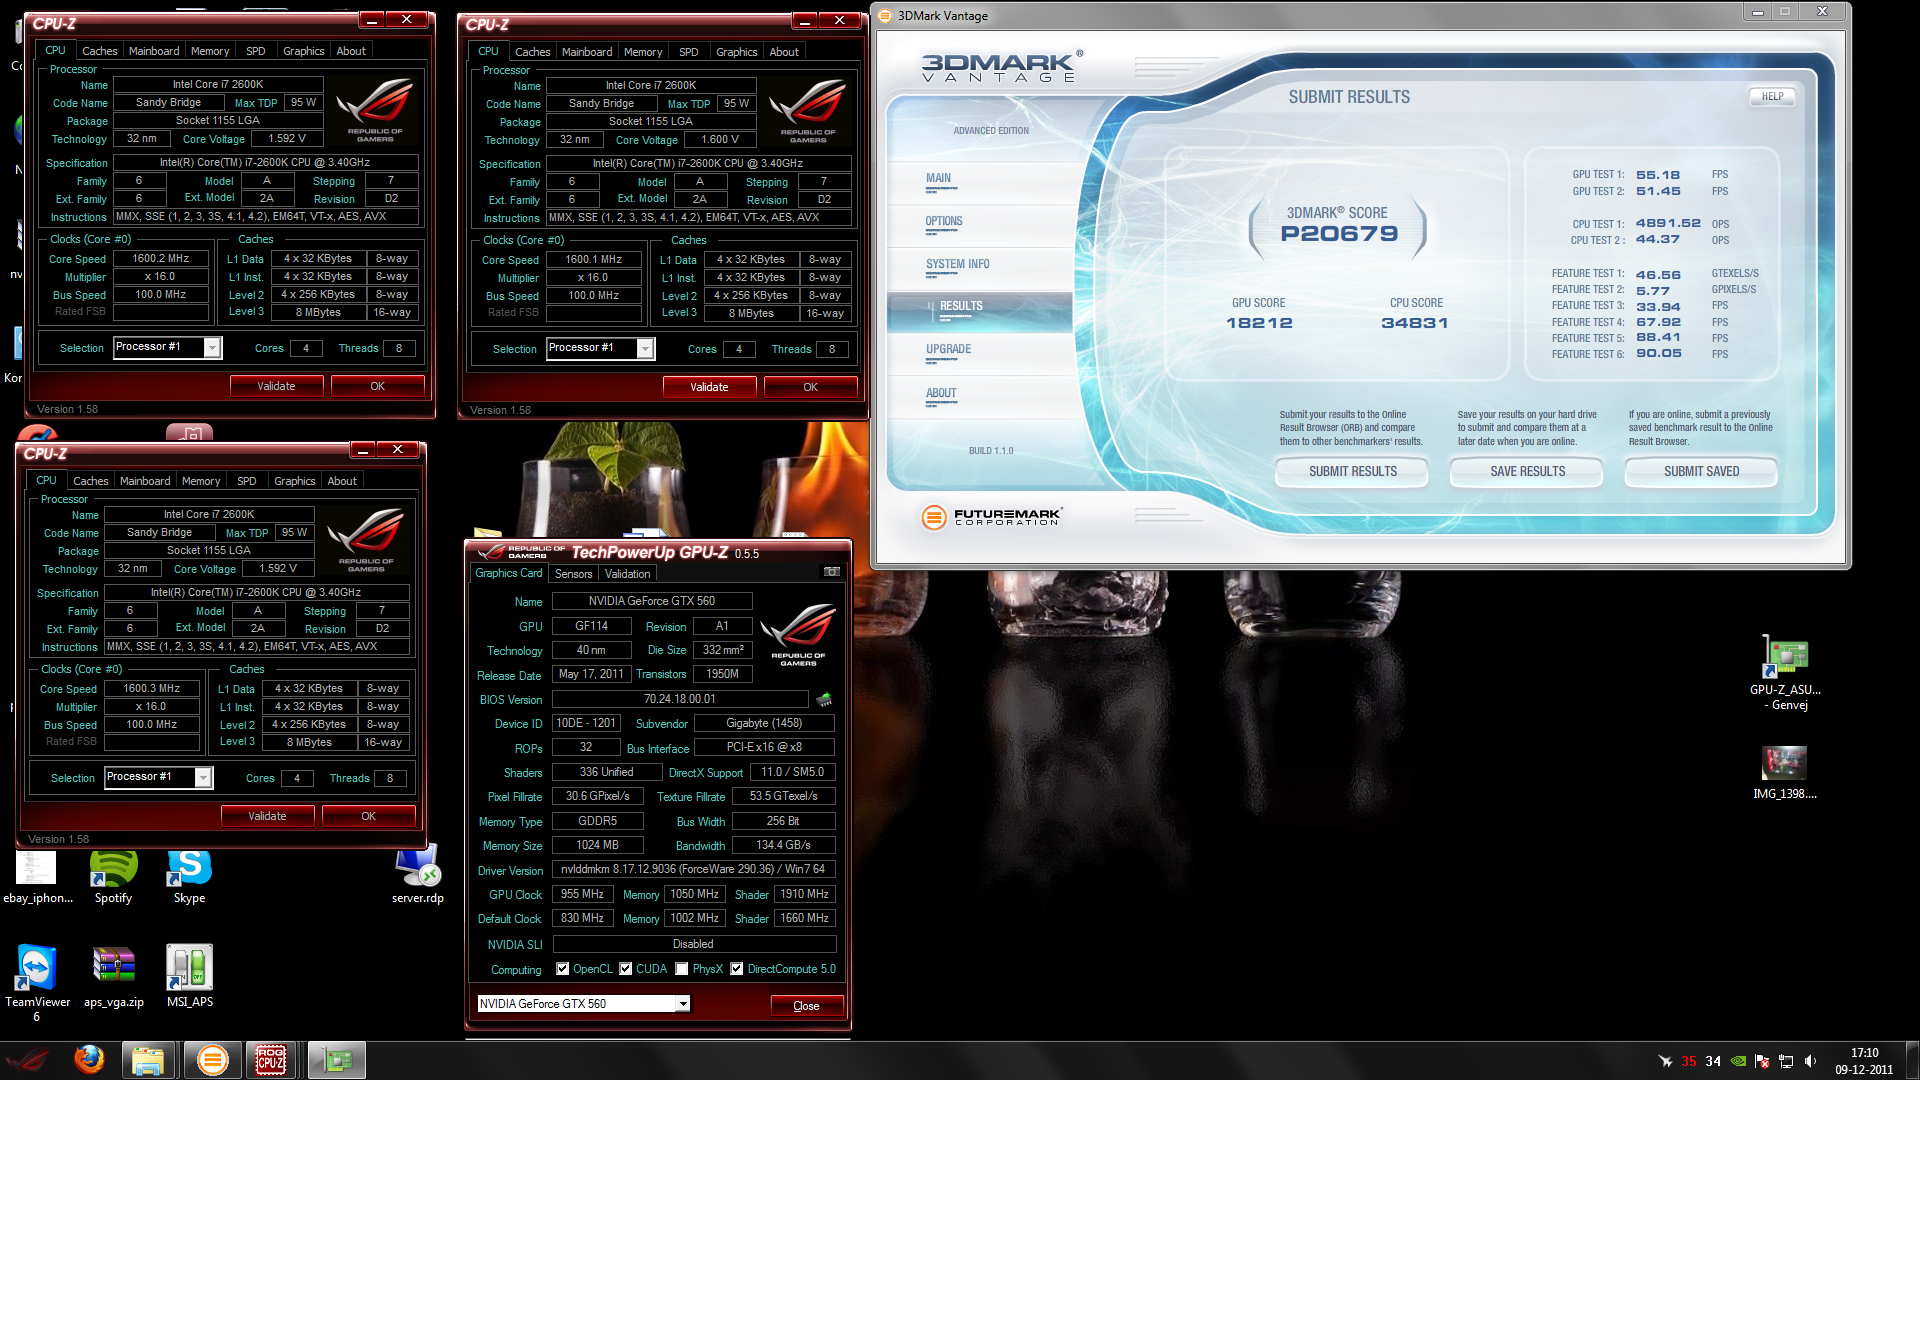Switch to 3DMark Vantage taskbar button

tap(212, 1060)
